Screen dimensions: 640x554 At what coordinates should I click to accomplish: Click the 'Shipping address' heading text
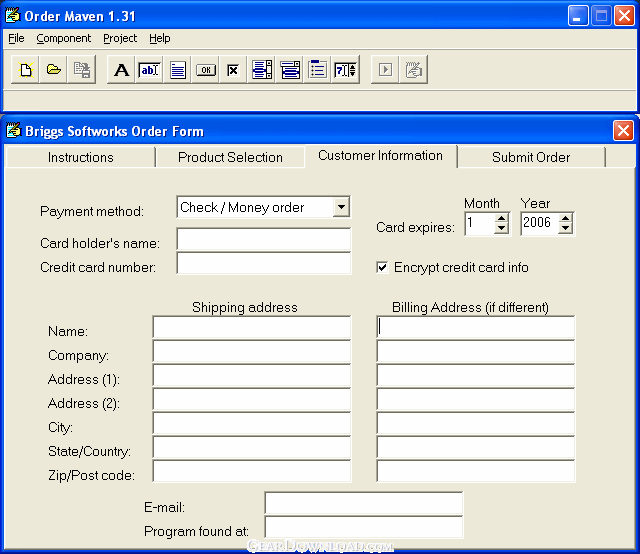[245, 307]
